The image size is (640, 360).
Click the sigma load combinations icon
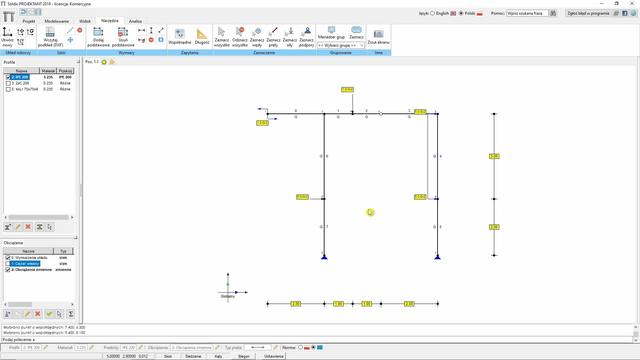coord(71,314)
